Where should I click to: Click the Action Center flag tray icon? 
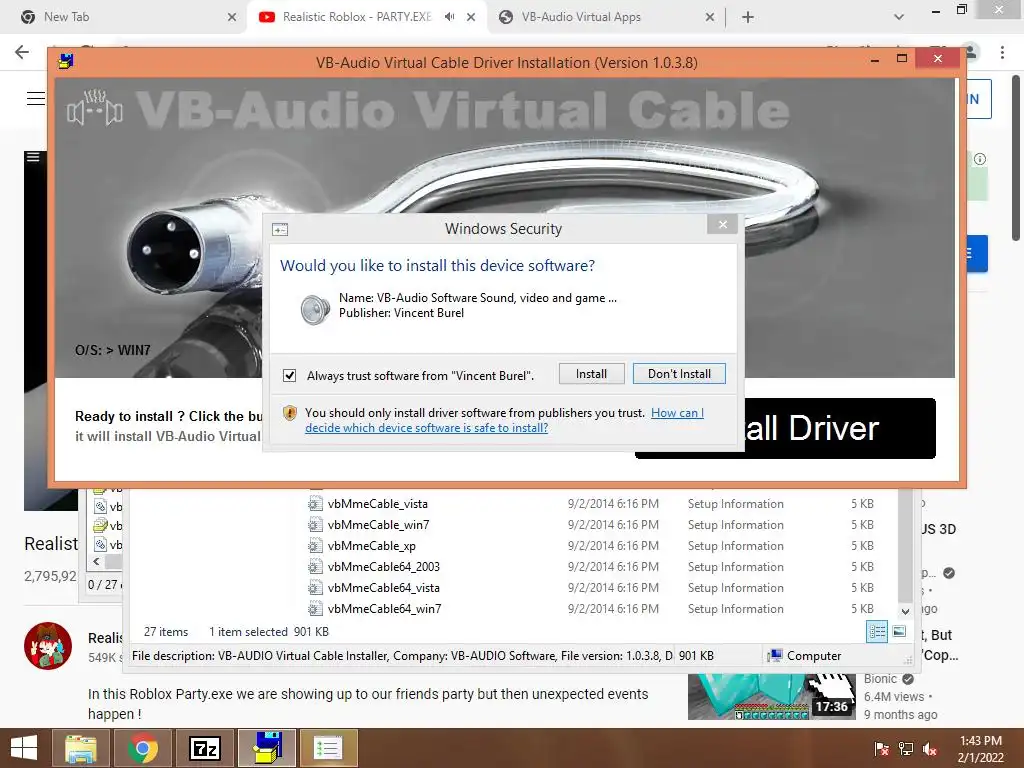point(881,749)
